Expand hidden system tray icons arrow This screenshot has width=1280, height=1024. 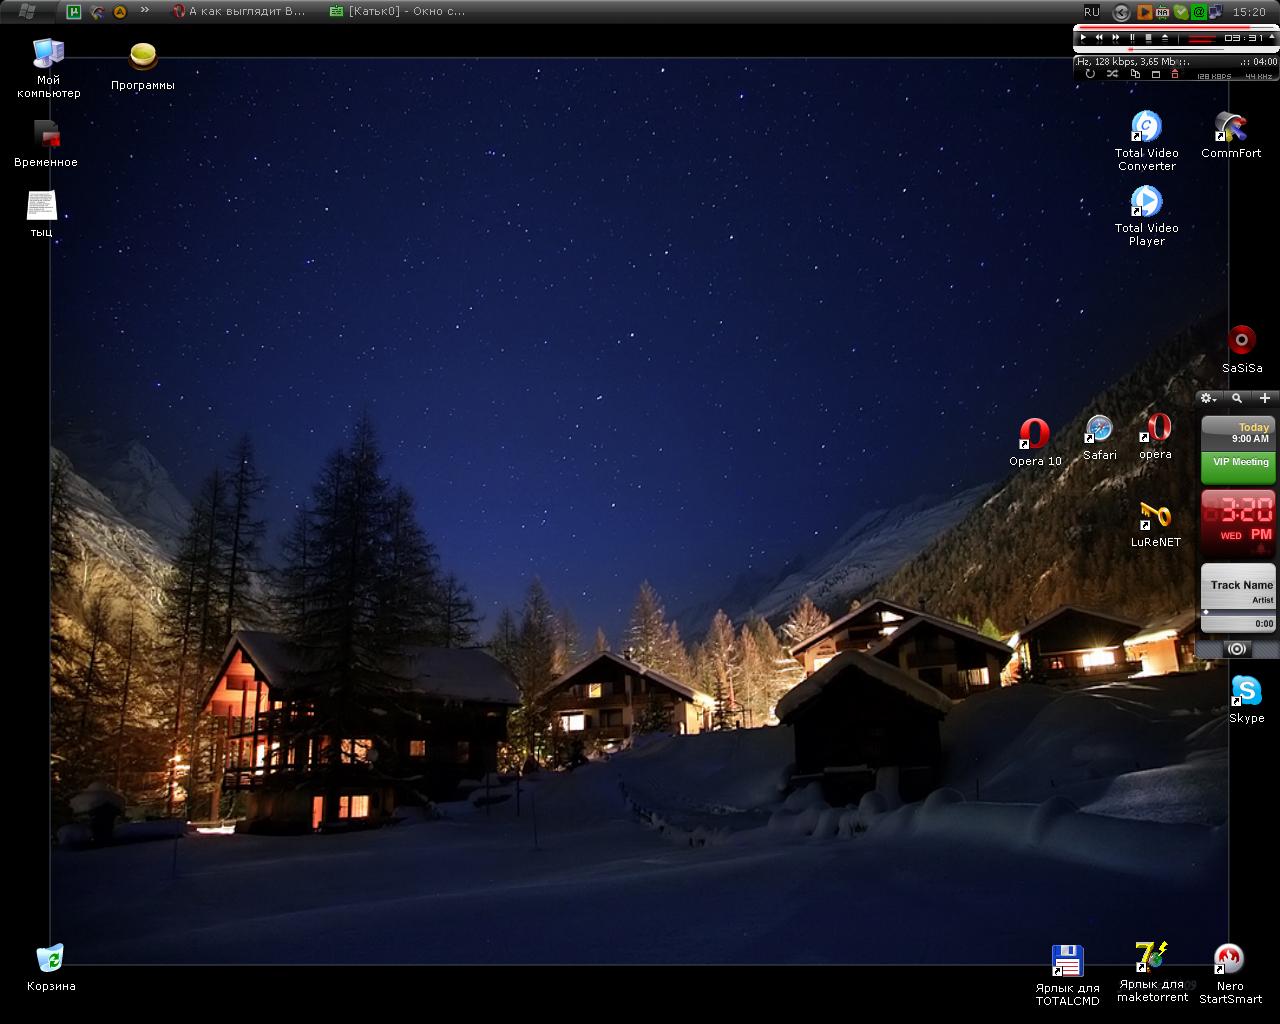tap(1121, 12)
